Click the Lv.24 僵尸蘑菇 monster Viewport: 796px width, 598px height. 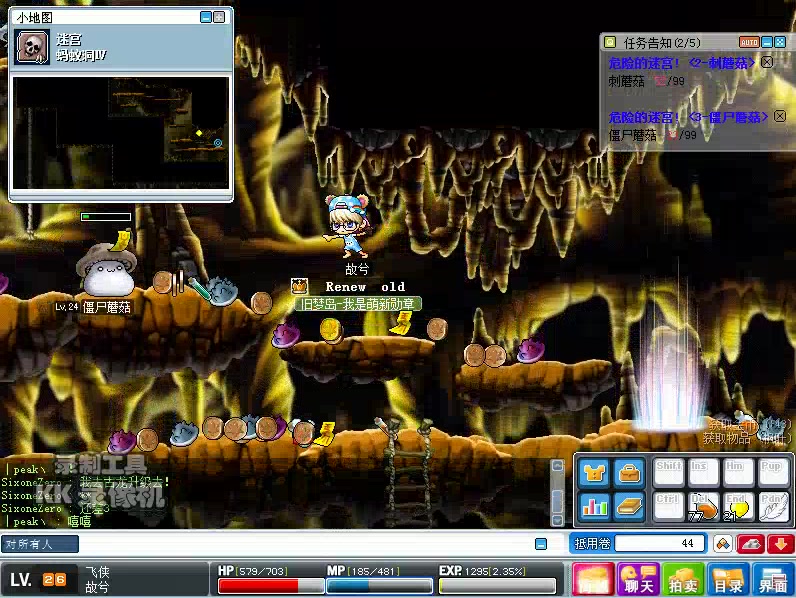pyautogui.click(x=107, y=272)
